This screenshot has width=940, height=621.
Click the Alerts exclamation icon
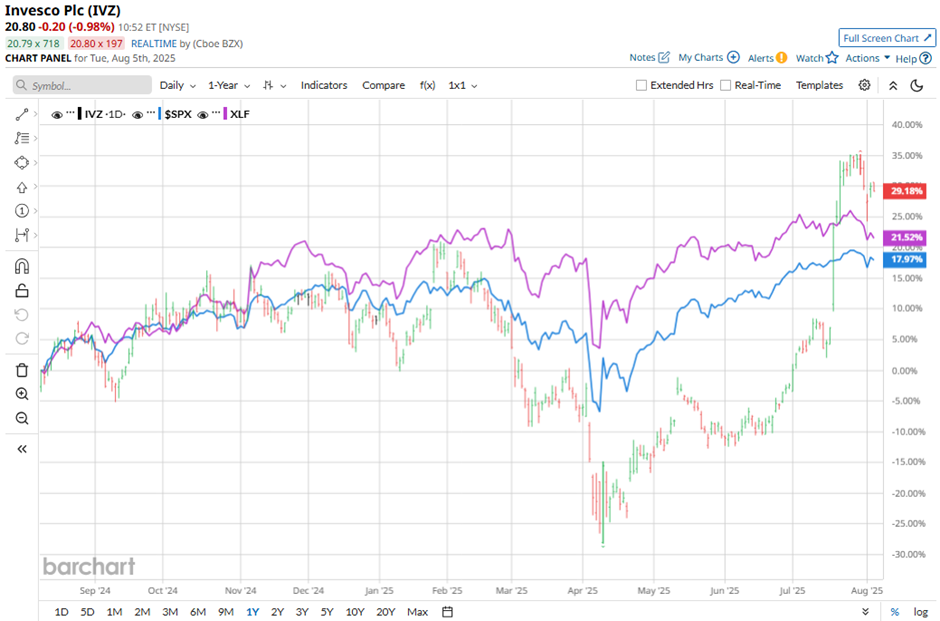(781, 58)
